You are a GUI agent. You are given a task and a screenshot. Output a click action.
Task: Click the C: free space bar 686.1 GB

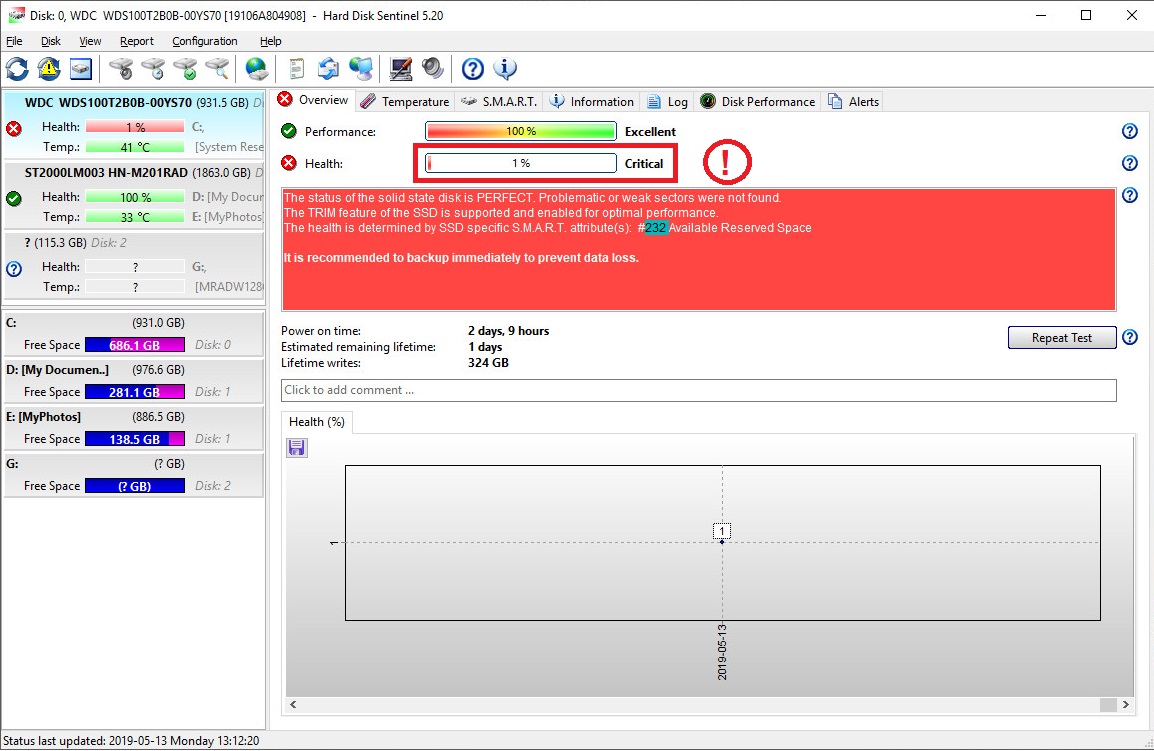click(x=135, y=345)
